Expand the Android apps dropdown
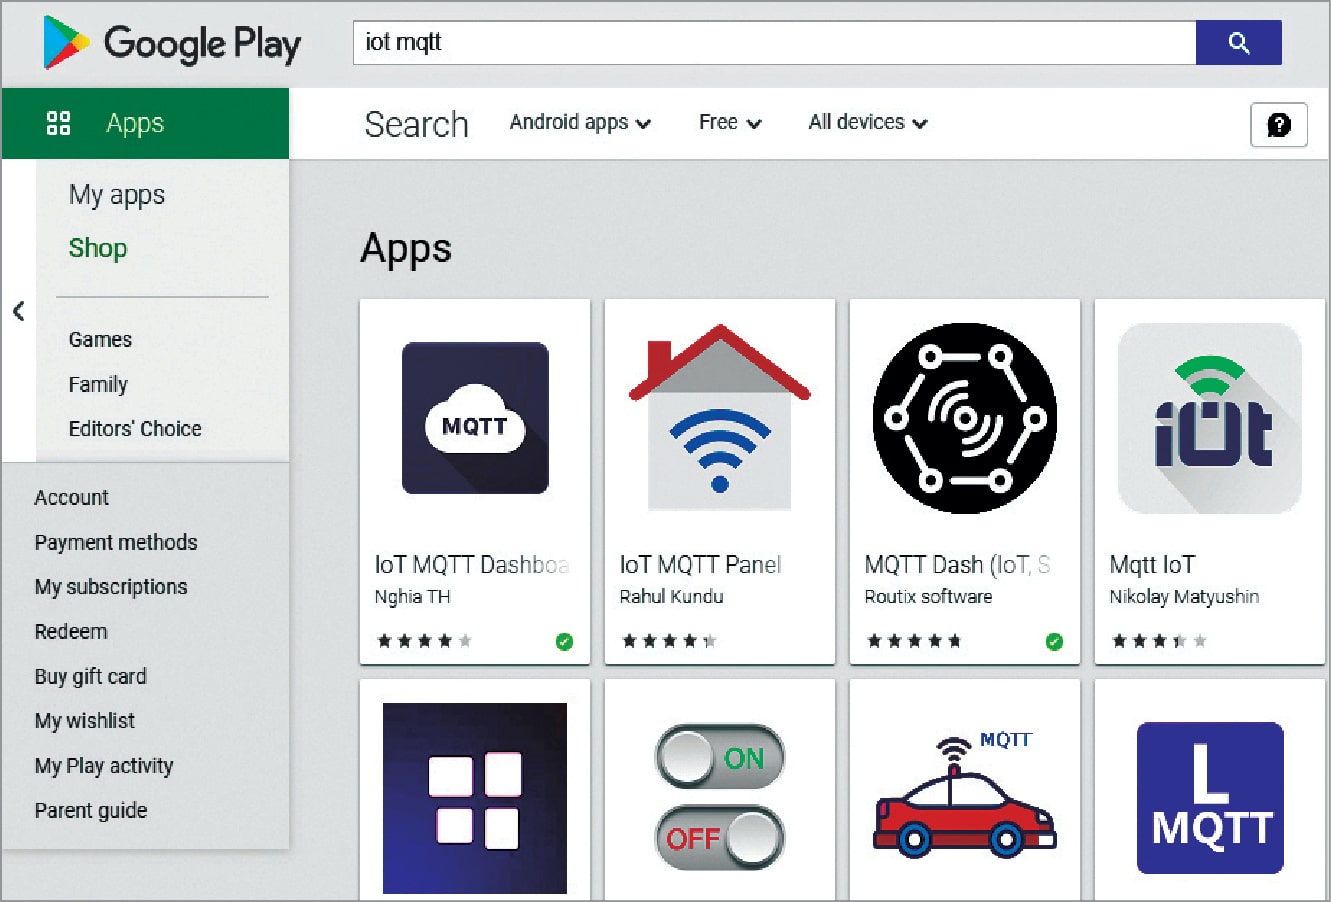This screenshot has height=902, width=1331. (x=580, y=123)
